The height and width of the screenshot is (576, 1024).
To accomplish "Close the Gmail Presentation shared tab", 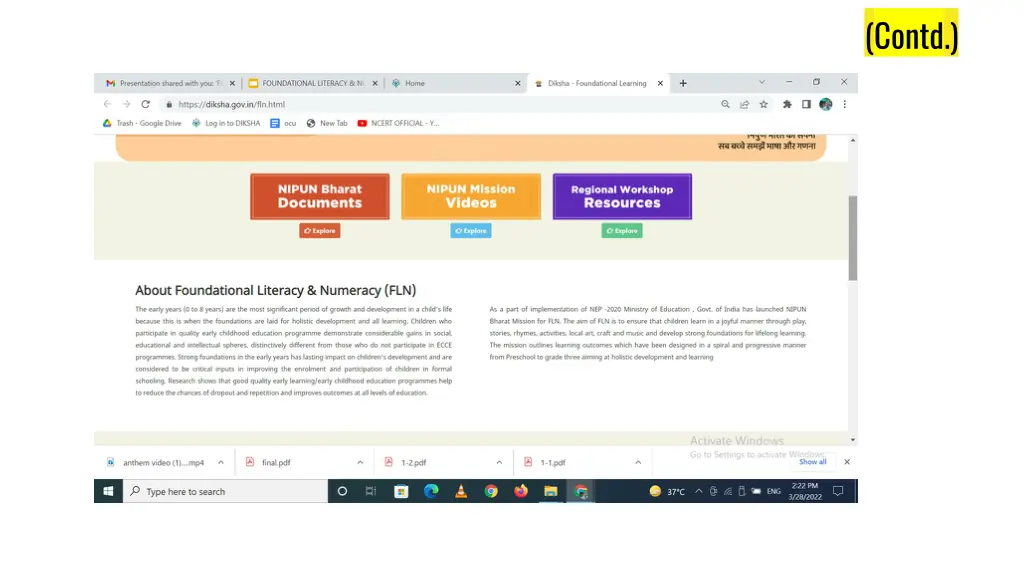I will coord(232,84).
